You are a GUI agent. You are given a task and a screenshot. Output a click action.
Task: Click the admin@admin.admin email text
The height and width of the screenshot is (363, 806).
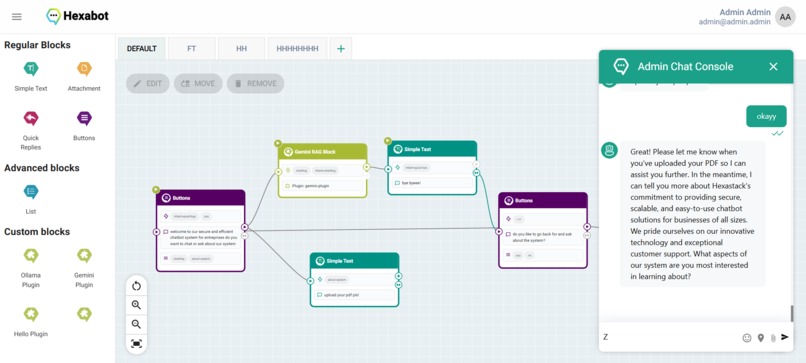(735, 22)
